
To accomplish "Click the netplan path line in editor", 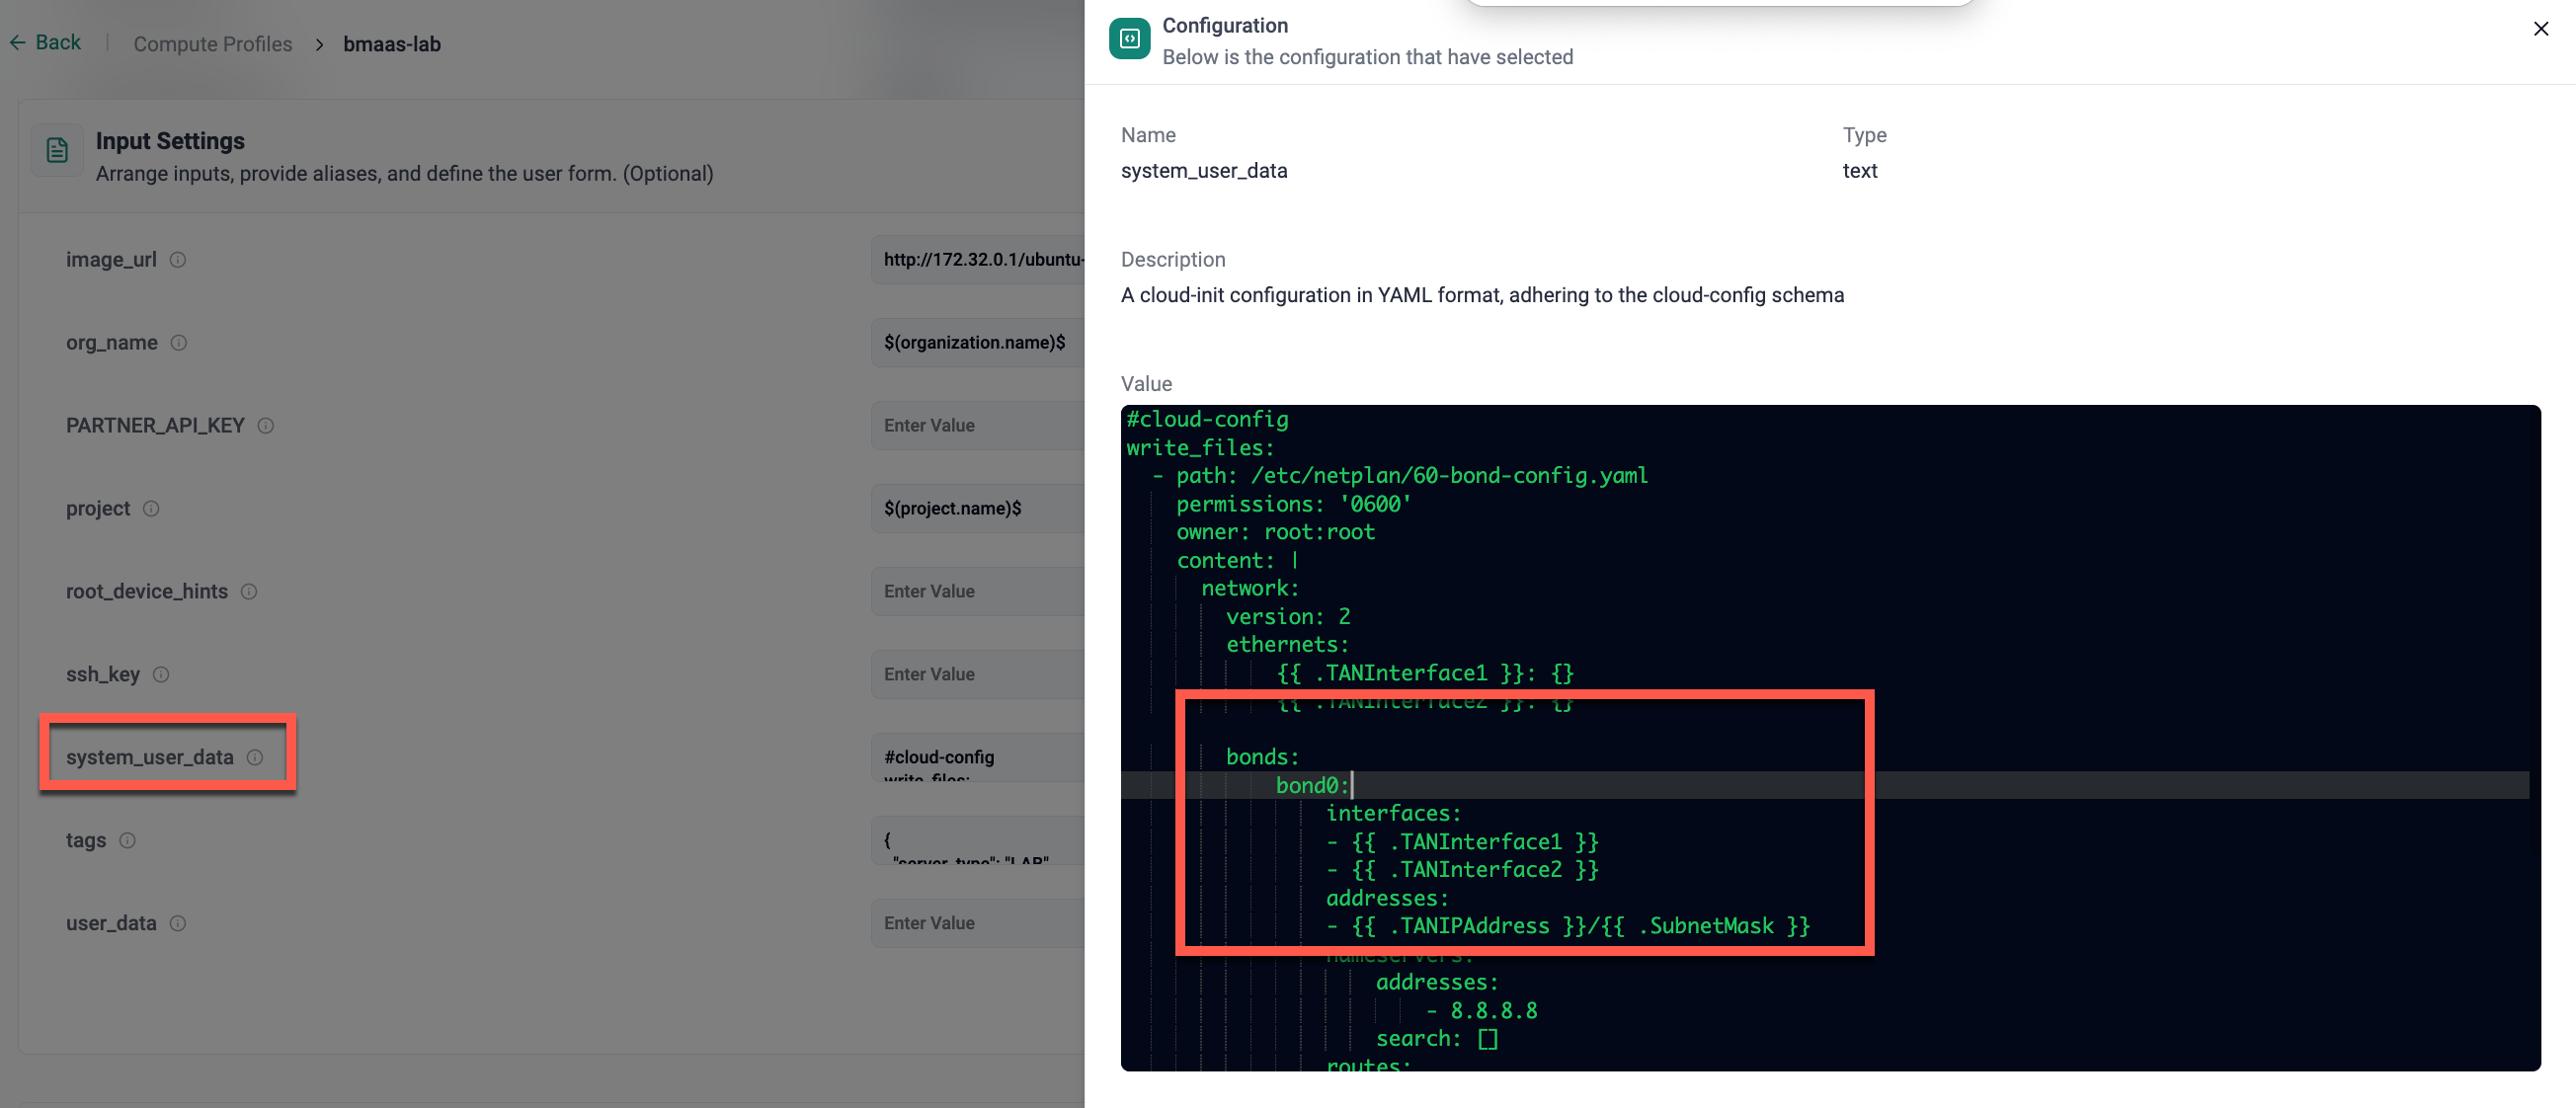I will (1400, 476).
